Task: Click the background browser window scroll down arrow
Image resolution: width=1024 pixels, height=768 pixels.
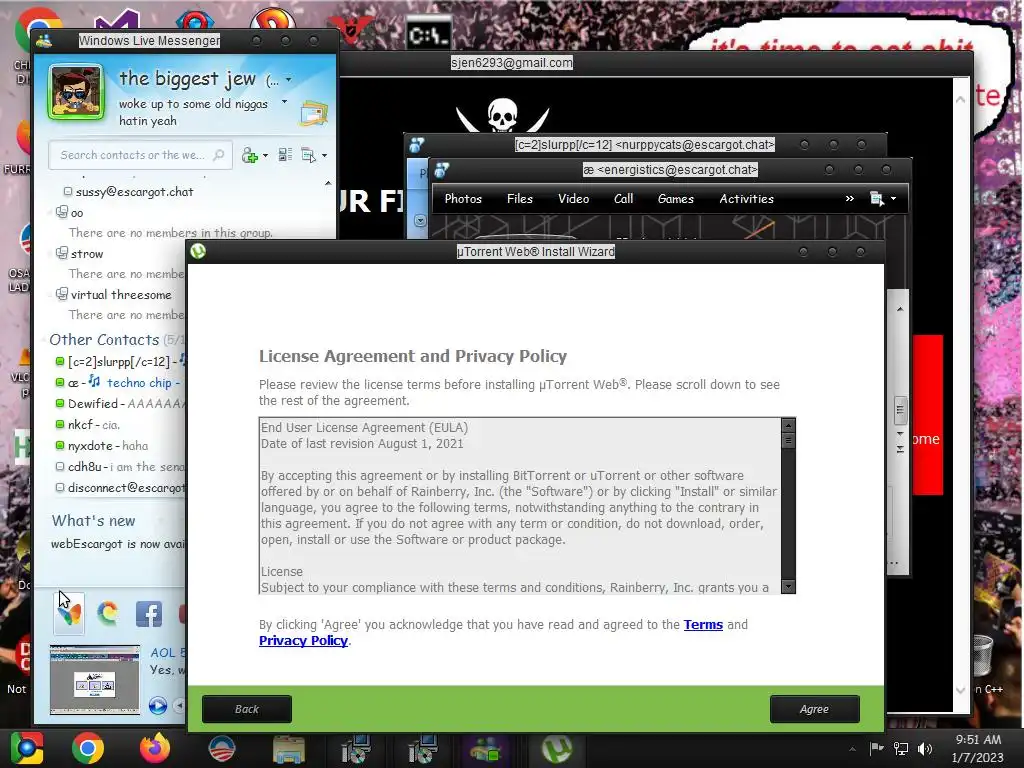Action: point(960,690)
